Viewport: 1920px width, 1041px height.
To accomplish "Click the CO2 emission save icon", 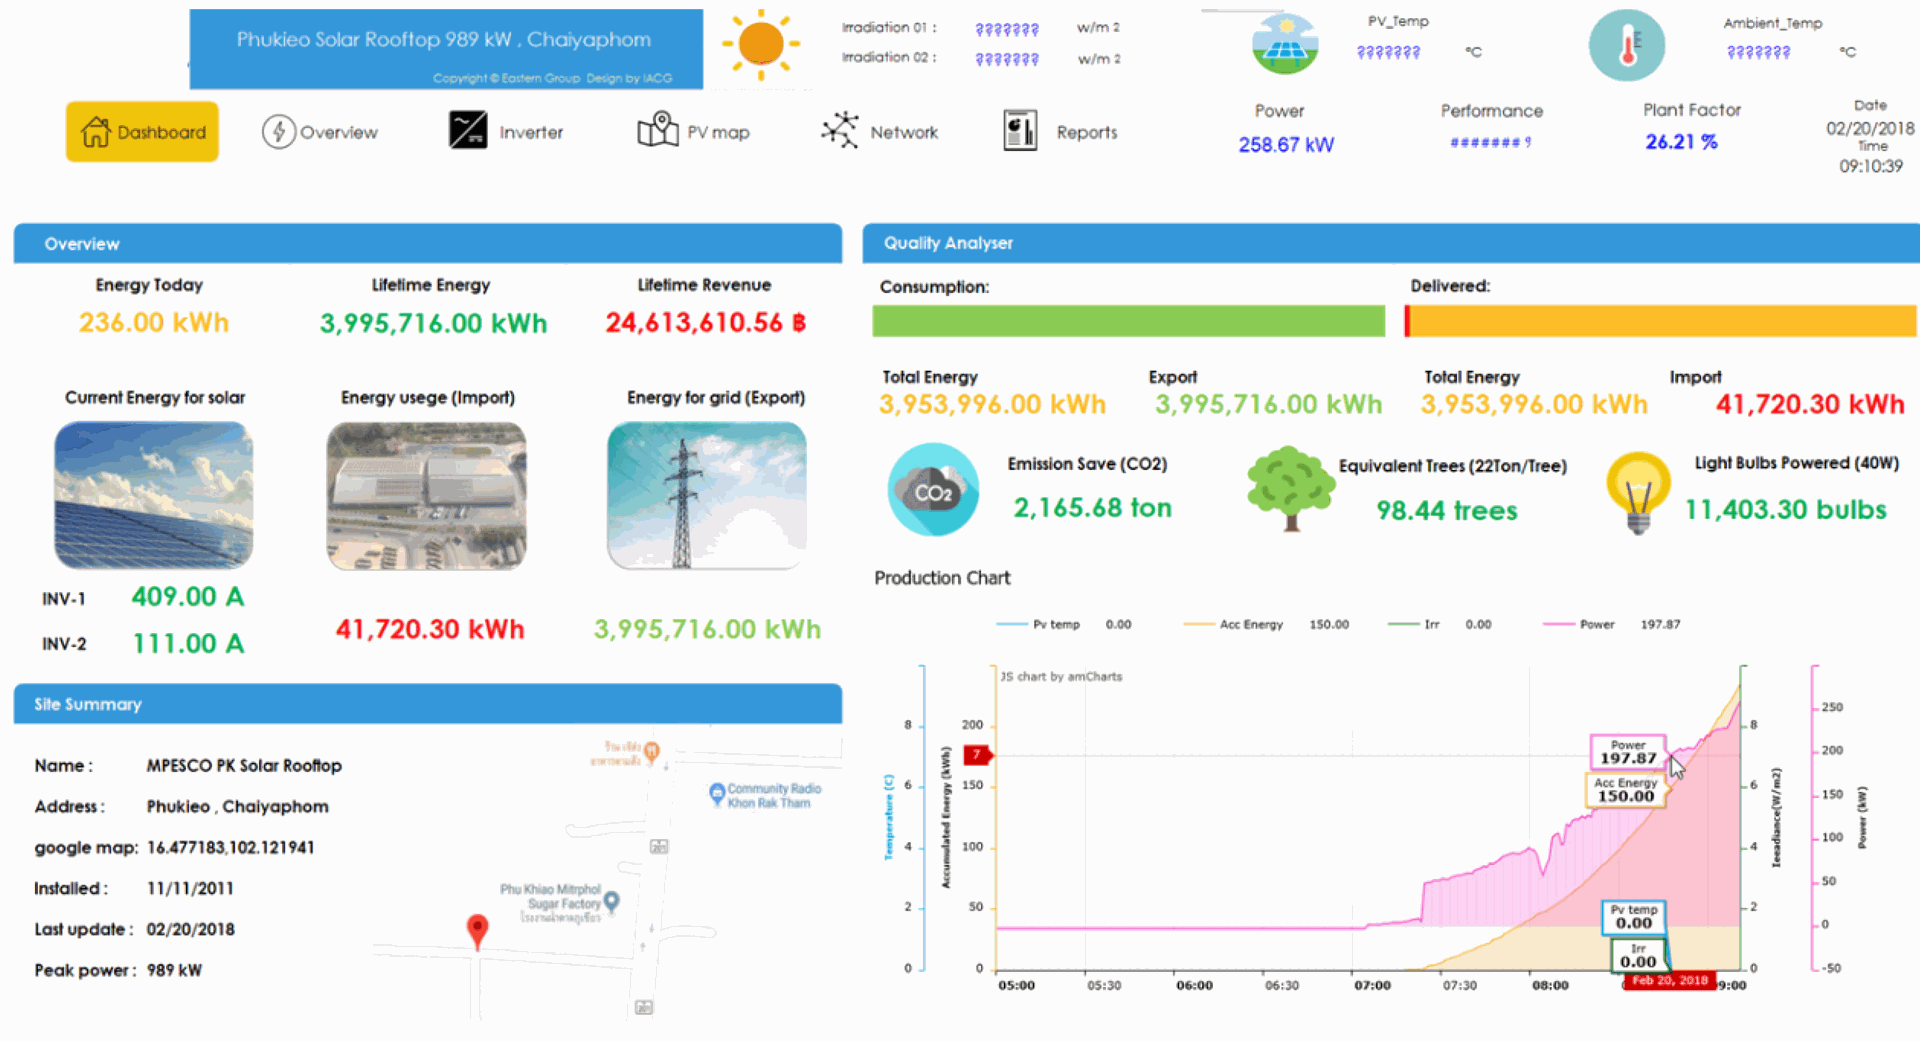I will 933,490.
